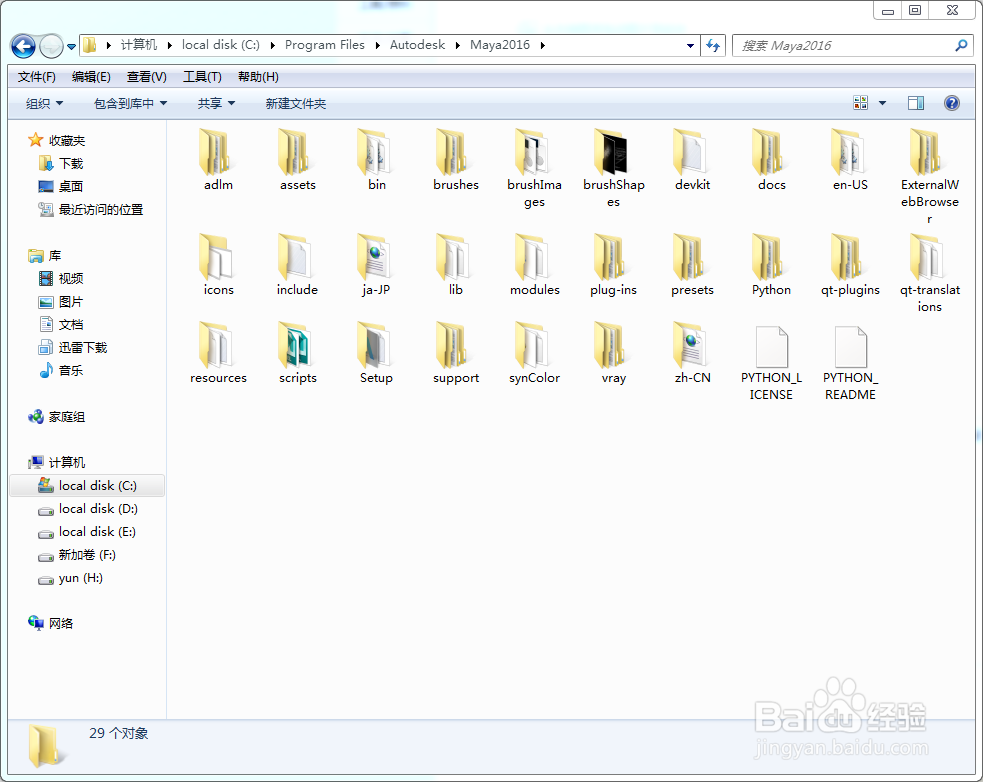Screen dimensions: 983x782
Task: Select the ExternalWebBrowser folder
Action: point(929,176)
